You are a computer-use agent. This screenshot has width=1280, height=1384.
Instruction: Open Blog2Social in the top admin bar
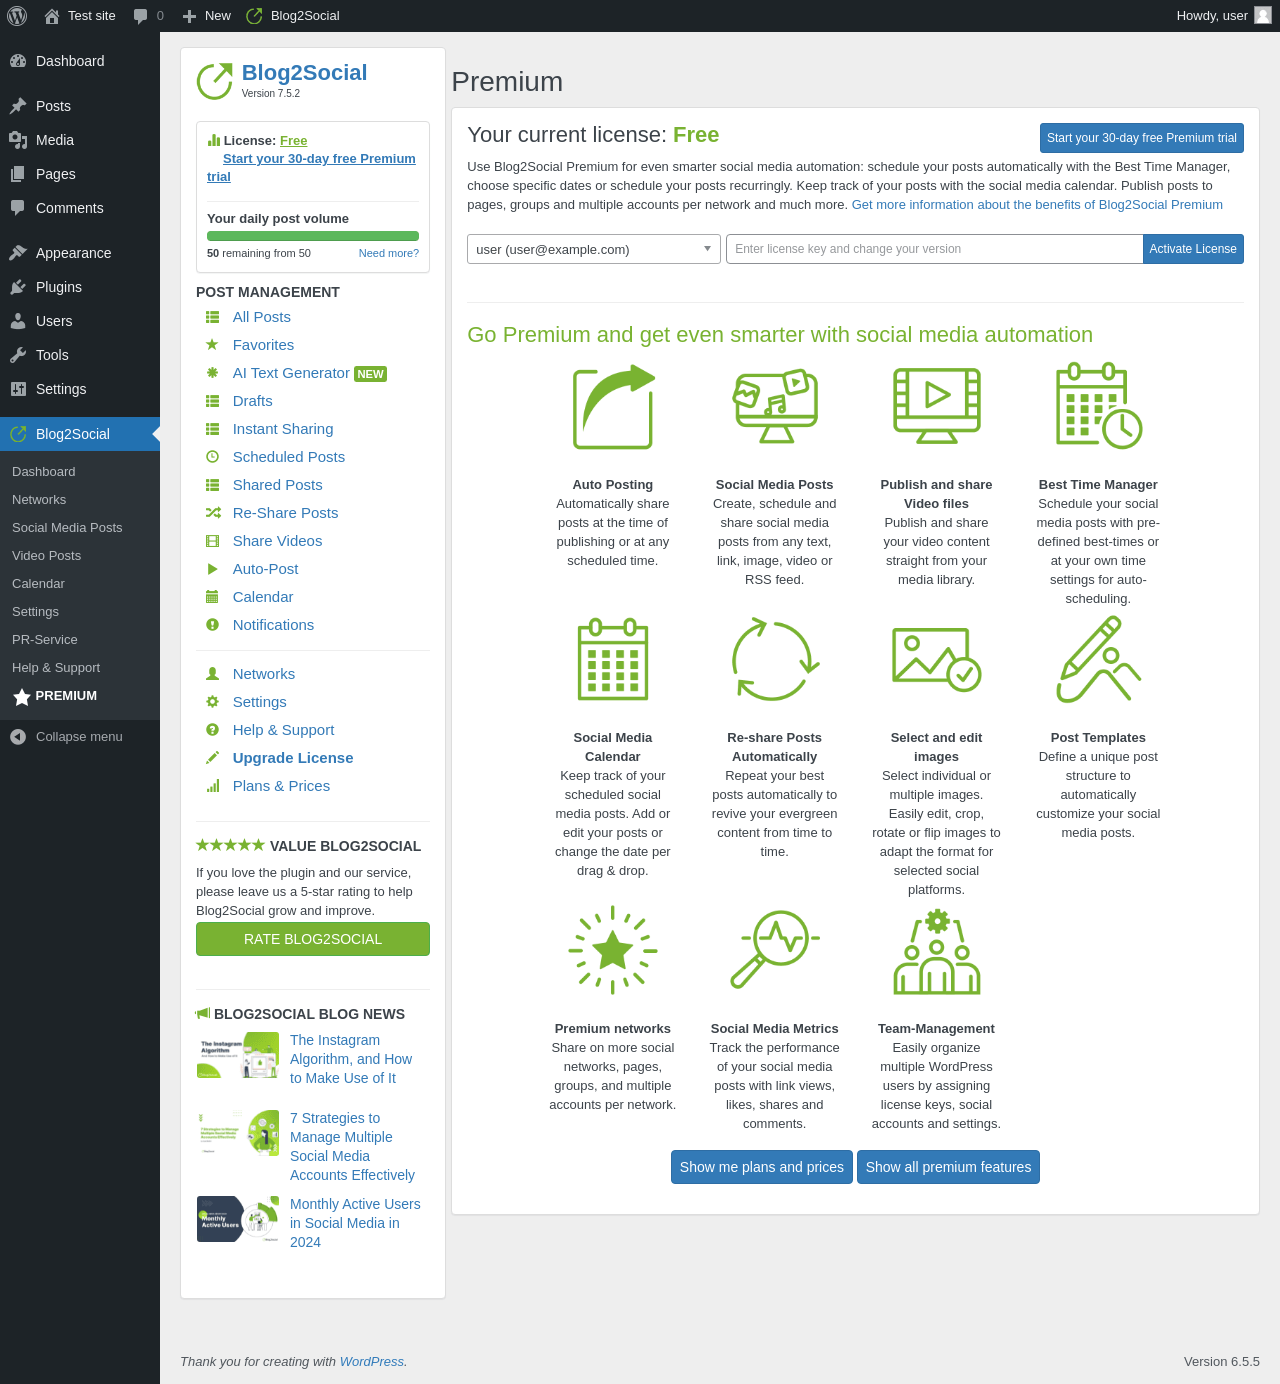click(x=293, y=16)
